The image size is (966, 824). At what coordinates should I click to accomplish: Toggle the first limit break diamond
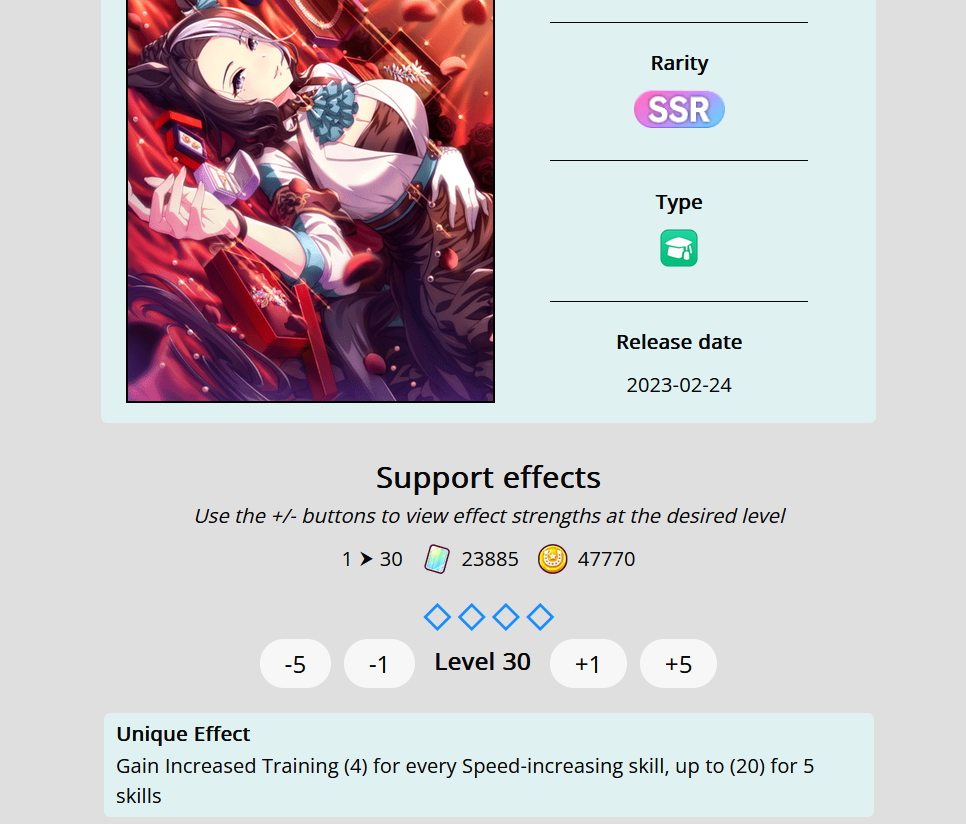coord(437,617)
